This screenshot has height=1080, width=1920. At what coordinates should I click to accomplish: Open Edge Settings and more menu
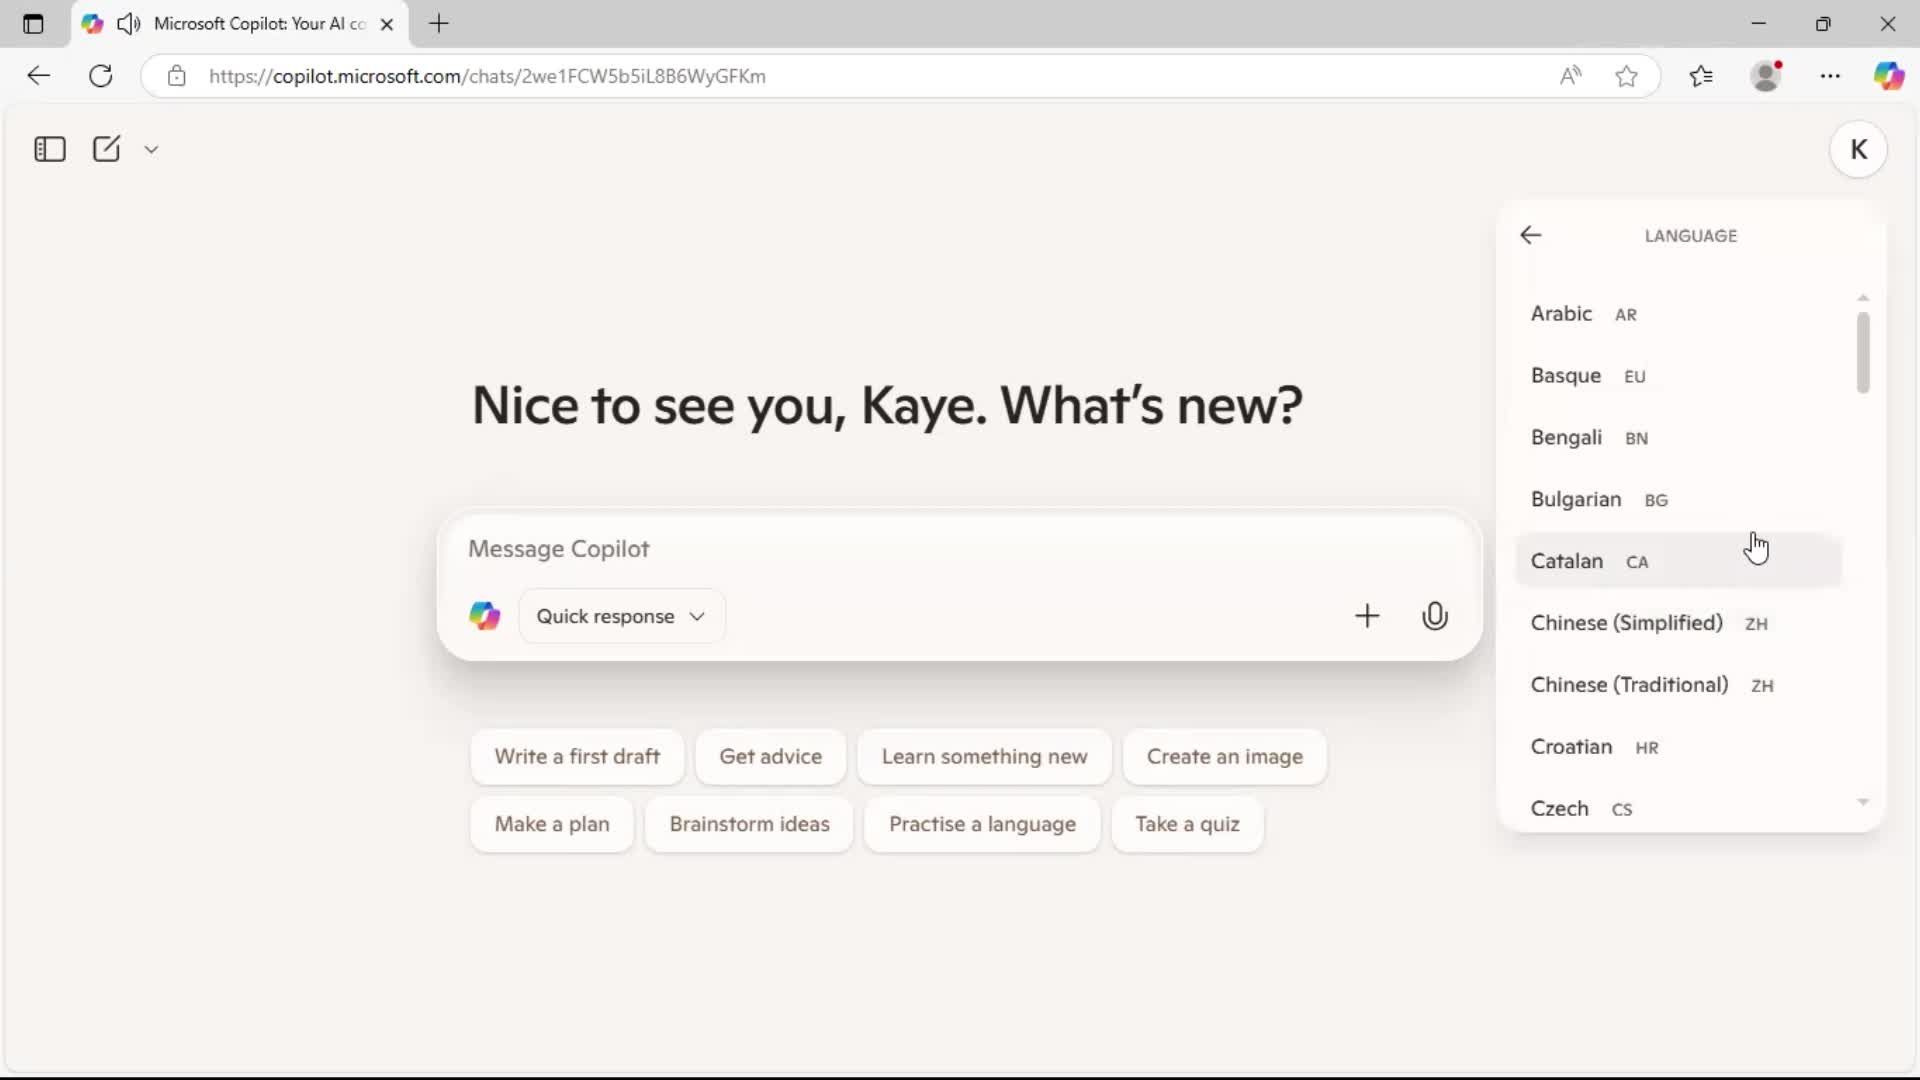point(1830,76)
